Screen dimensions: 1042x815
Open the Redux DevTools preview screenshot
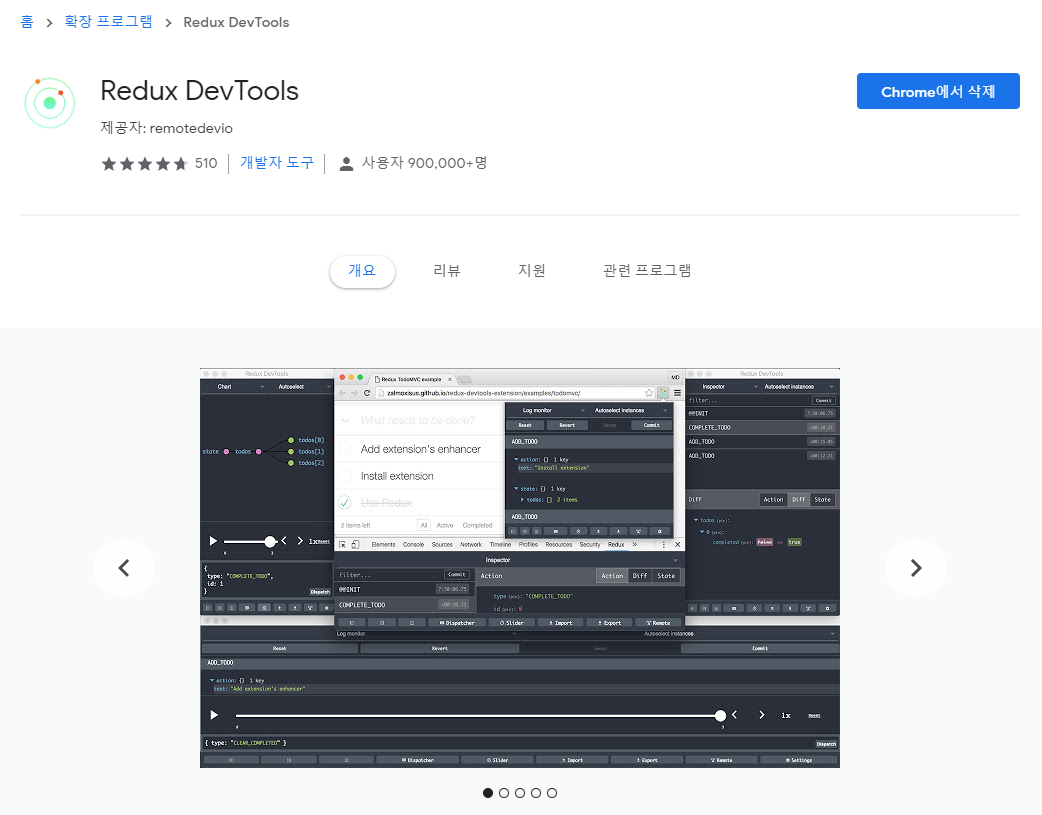coord(520,568)
